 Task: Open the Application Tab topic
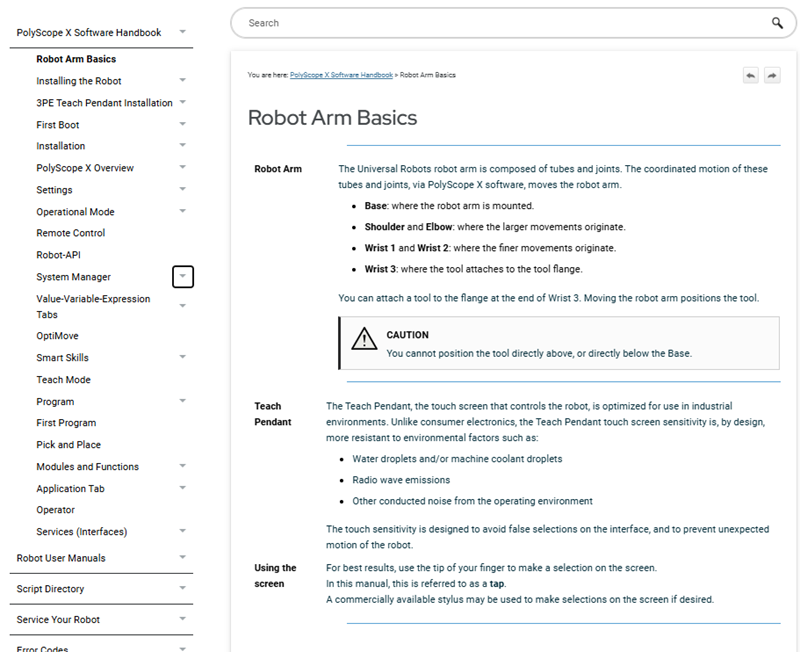coord(70,488)
